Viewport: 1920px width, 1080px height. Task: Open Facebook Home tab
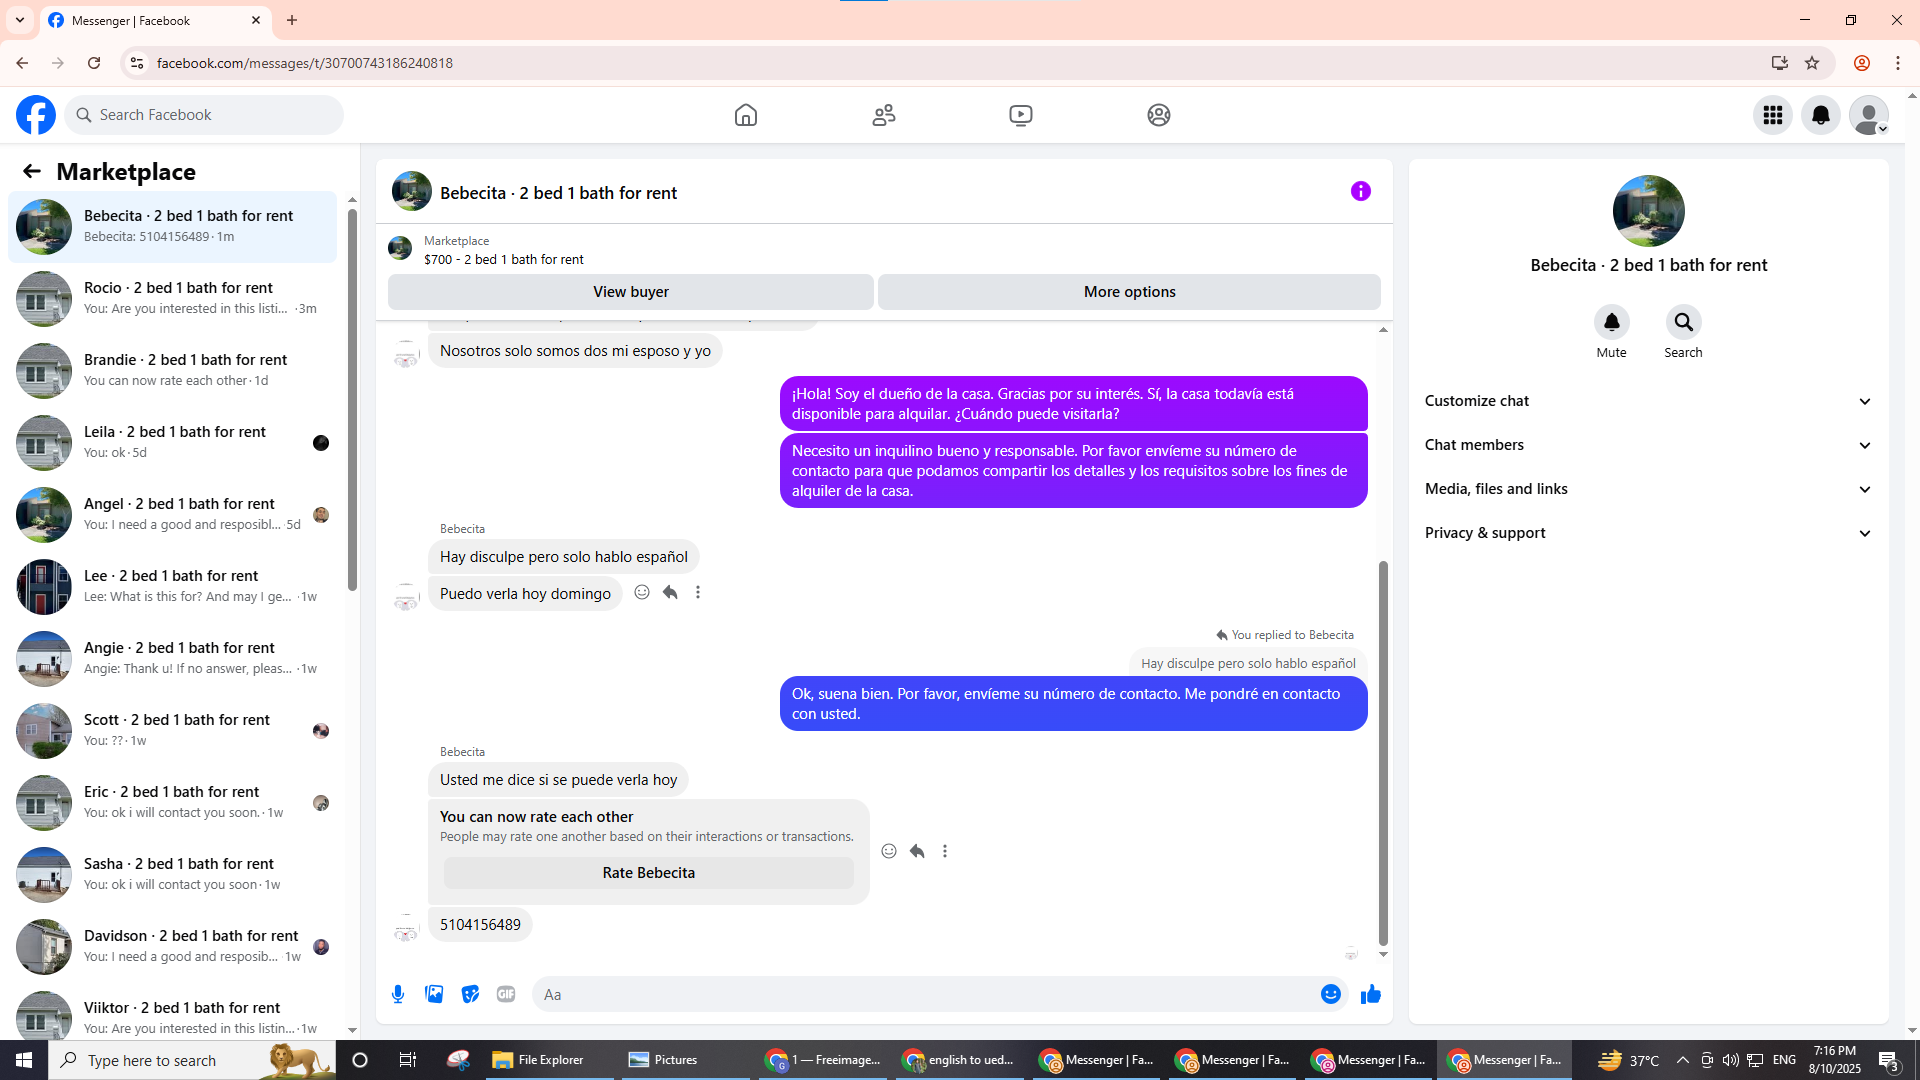point(745,115)
